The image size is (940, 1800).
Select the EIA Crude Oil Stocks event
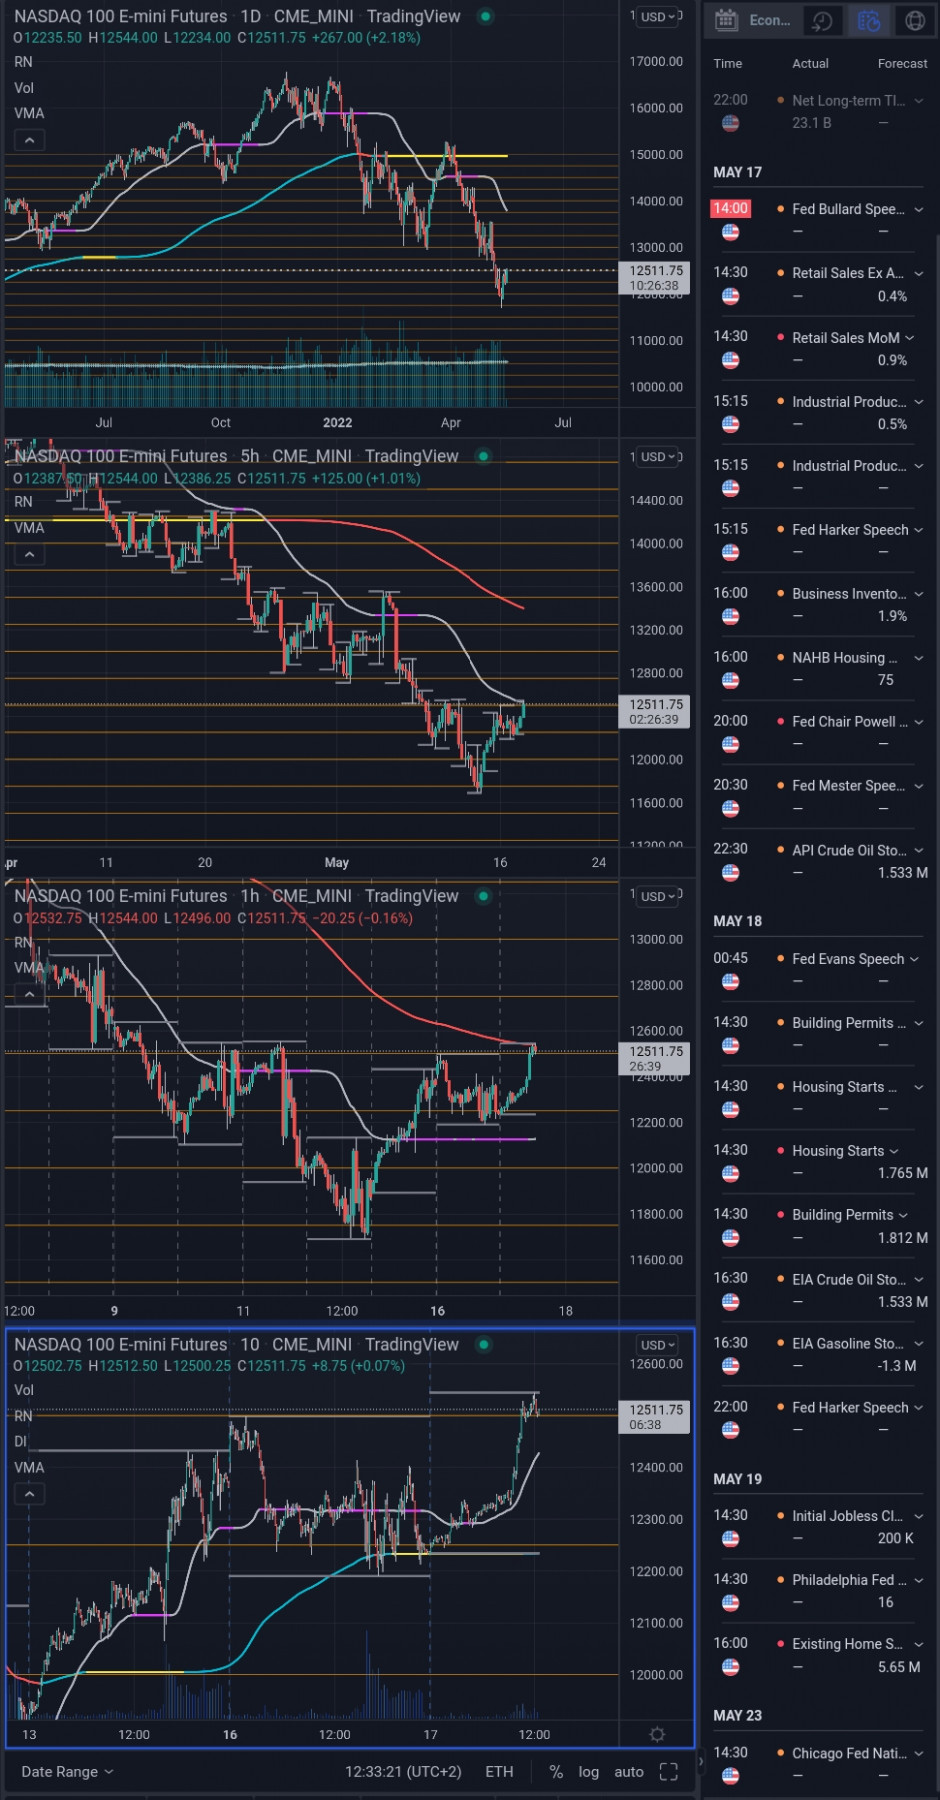click(819, 1290)
